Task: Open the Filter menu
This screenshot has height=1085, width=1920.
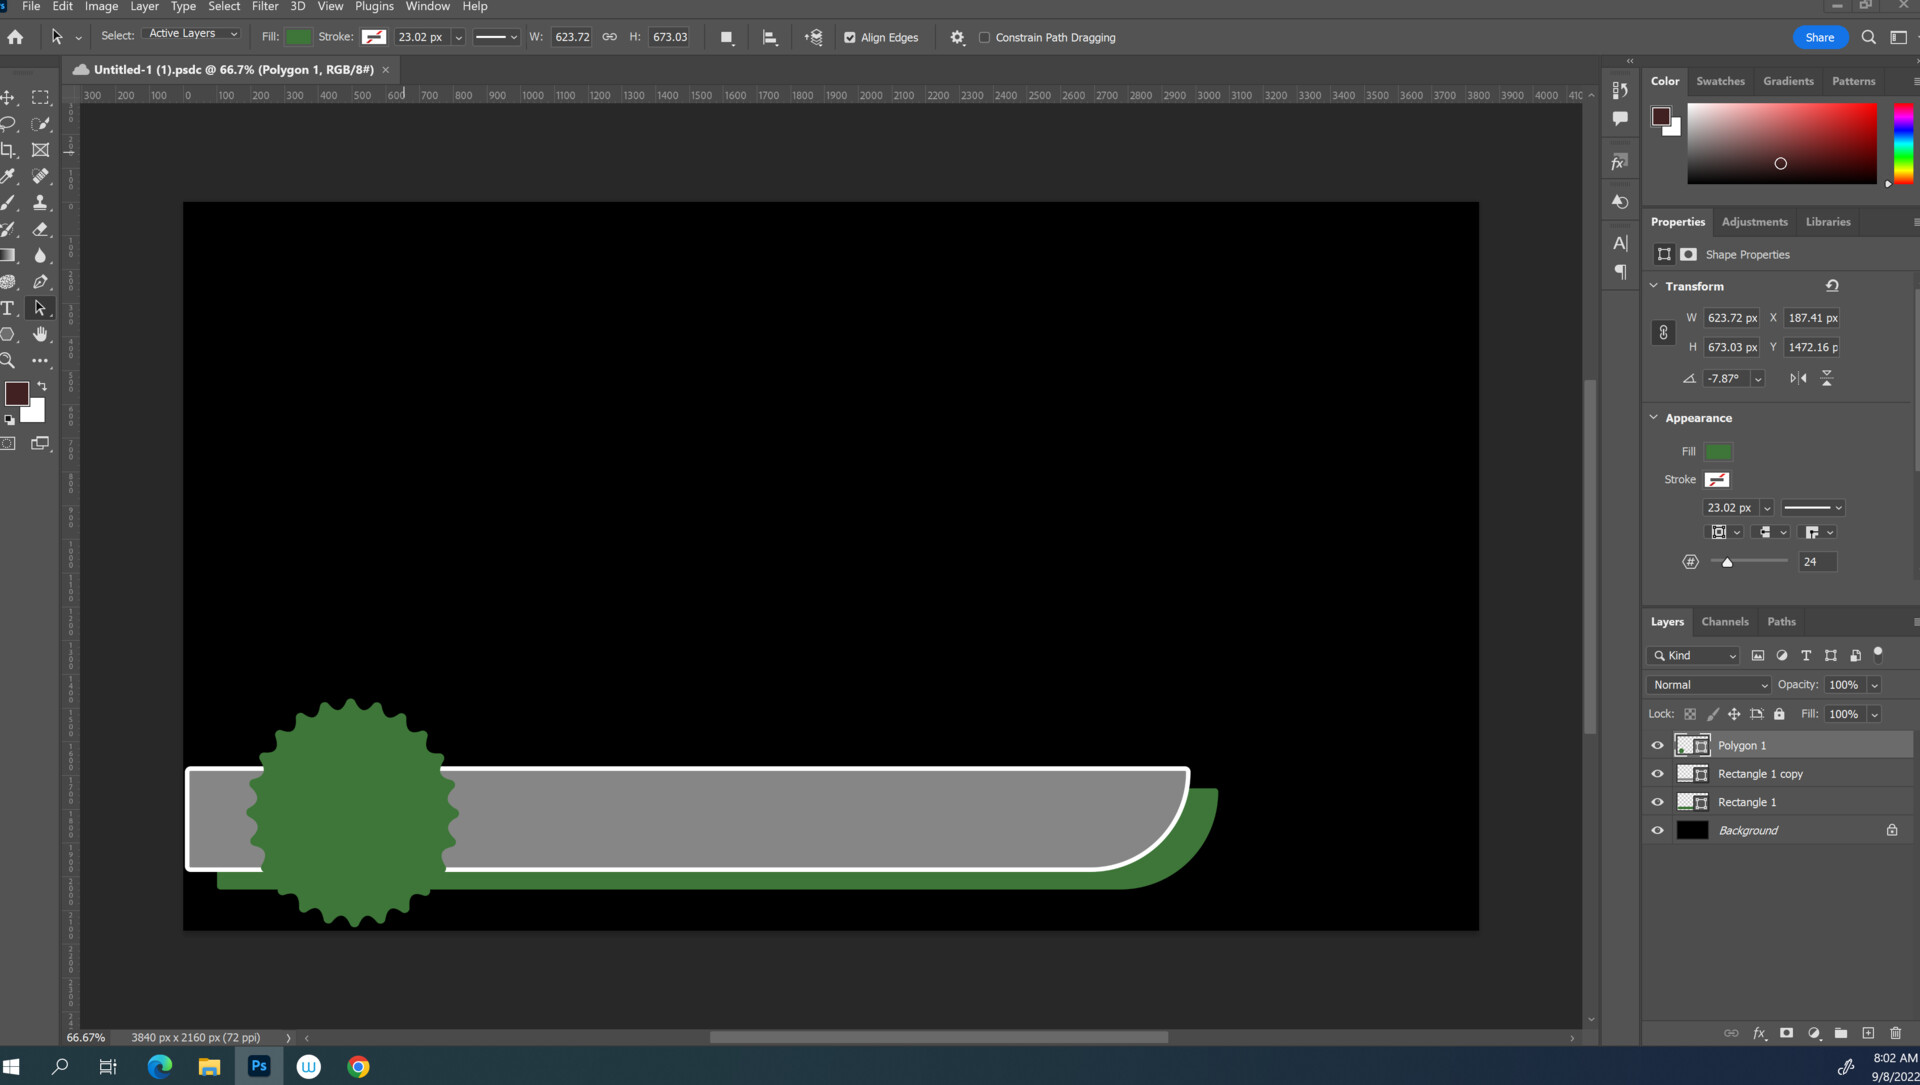Action: point(264,6)
